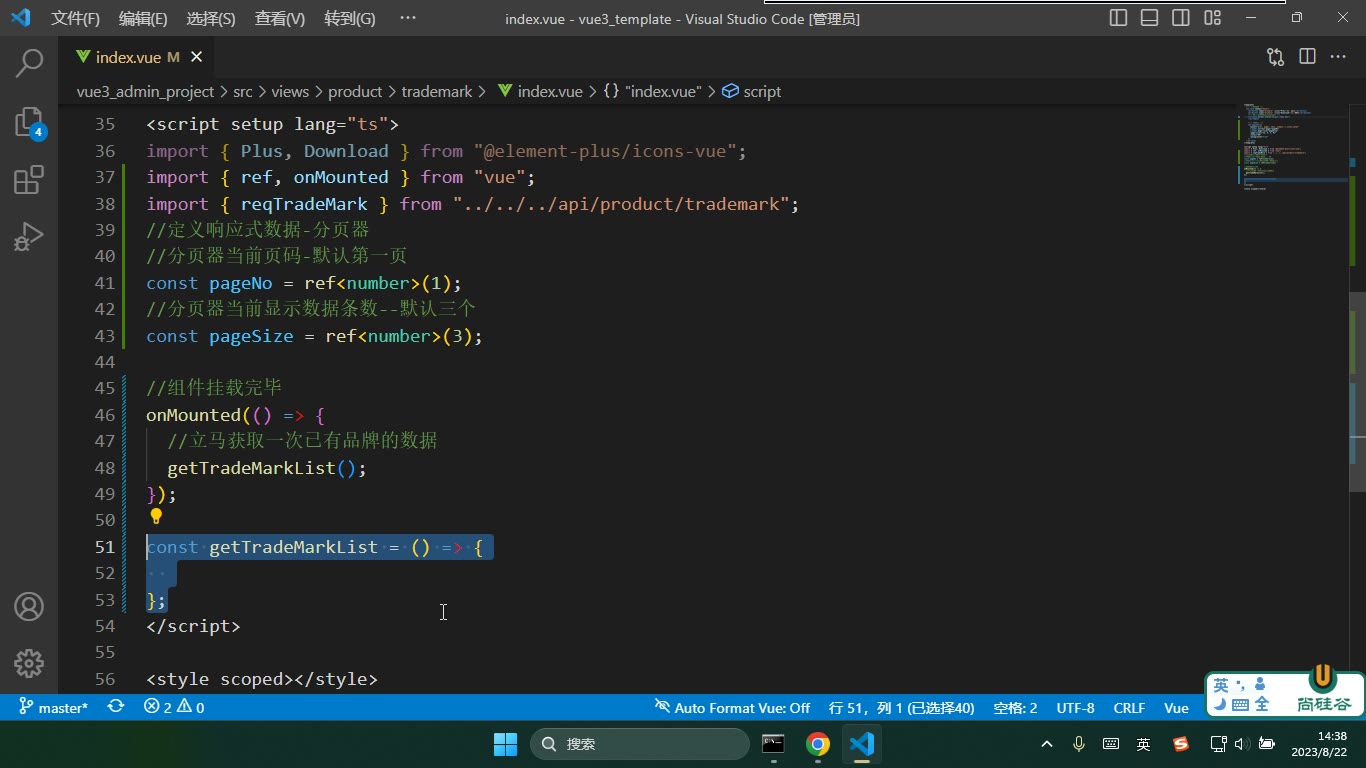
Task: Show errors and warnings problems count
Action: click(x=174, y=707)
